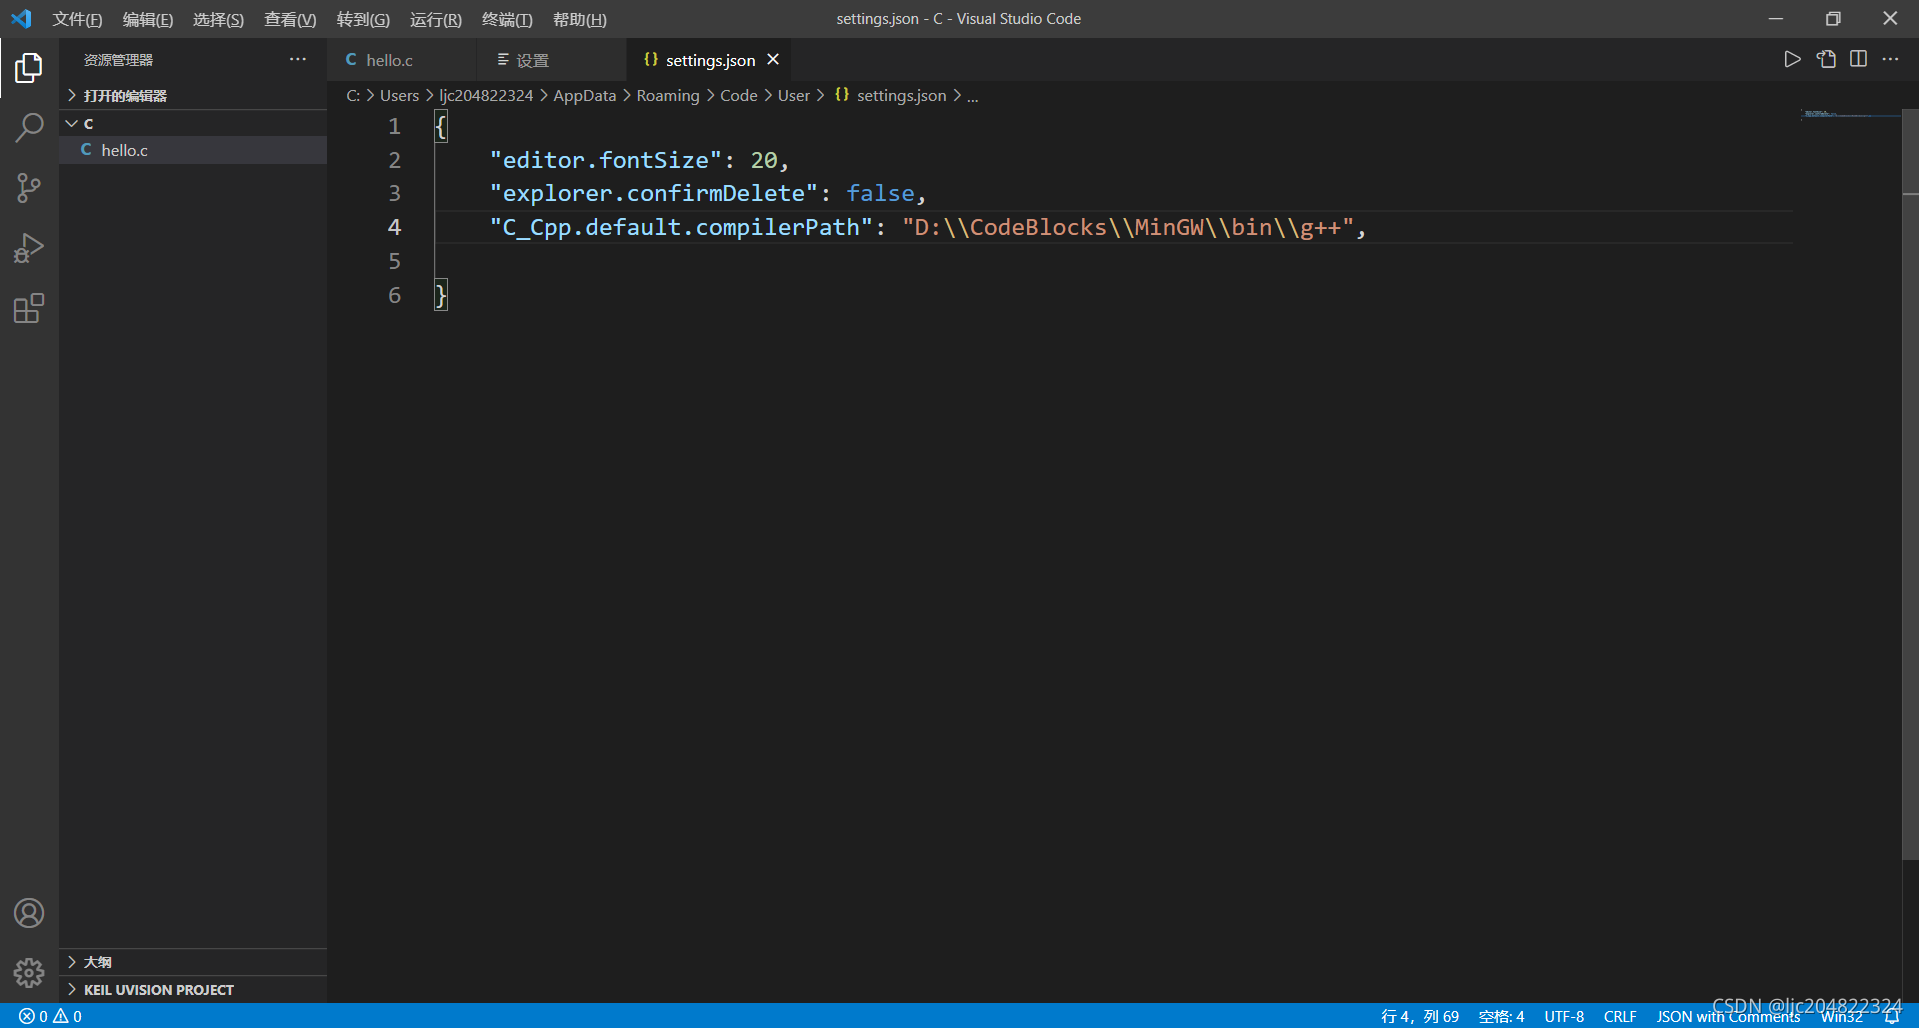Open notifications bell in status bar
The image size is (1919, 1028).
tap(1892, 1016)
